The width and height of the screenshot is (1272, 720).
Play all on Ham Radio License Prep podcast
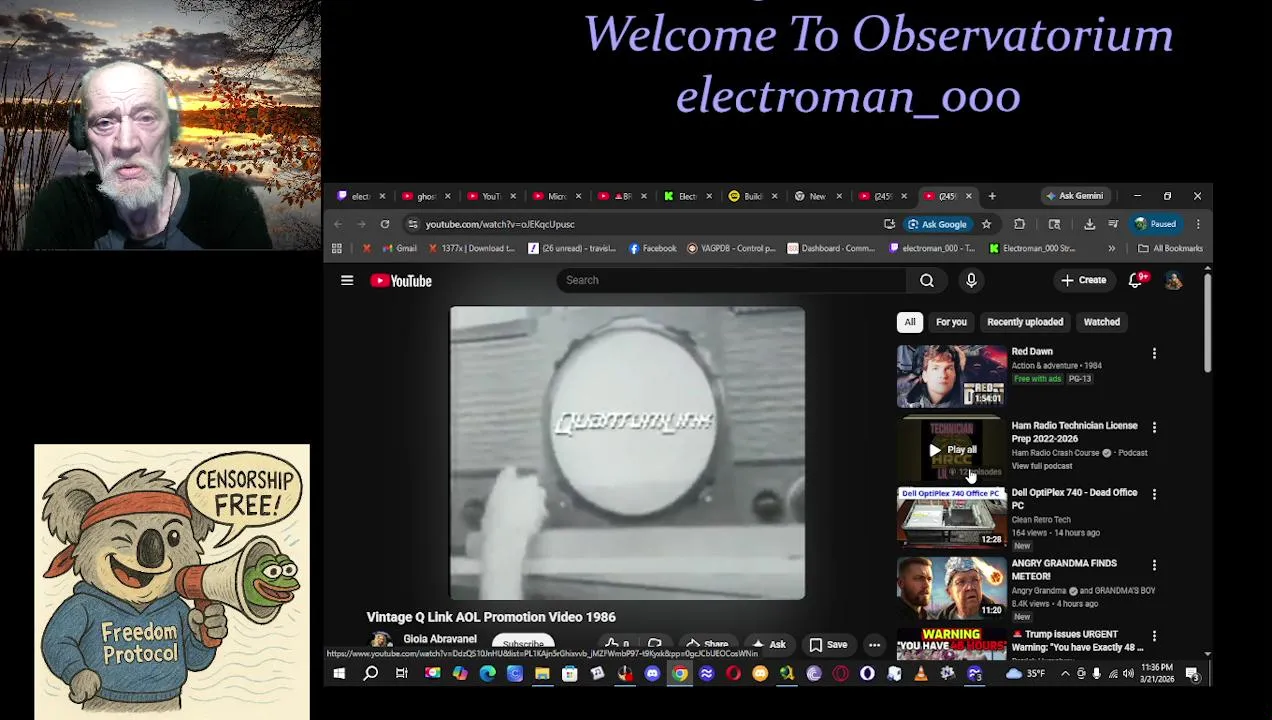(x=952, y=450)
